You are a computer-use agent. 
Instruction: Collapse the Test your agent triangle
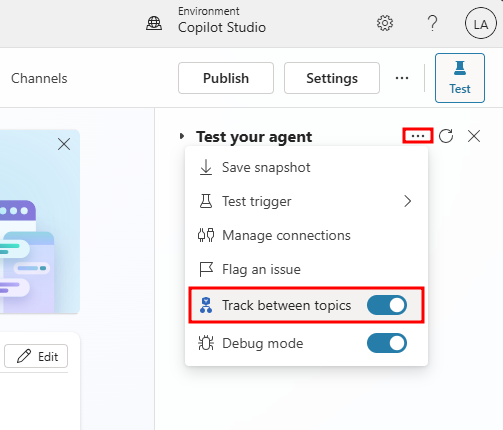(182, 136)
